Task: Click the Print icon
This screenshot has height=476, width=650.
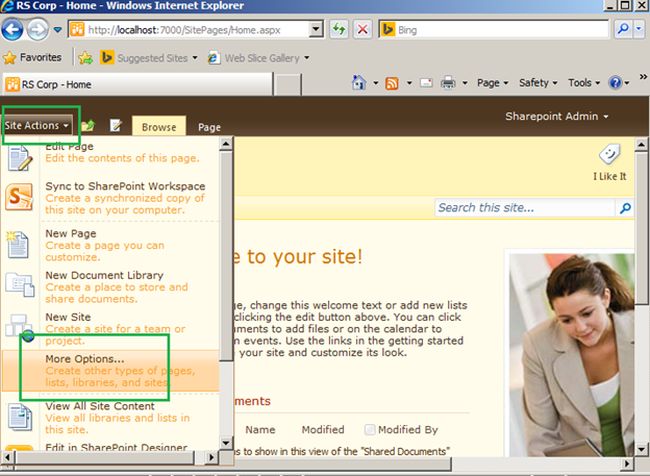Action: click(448, 83)
